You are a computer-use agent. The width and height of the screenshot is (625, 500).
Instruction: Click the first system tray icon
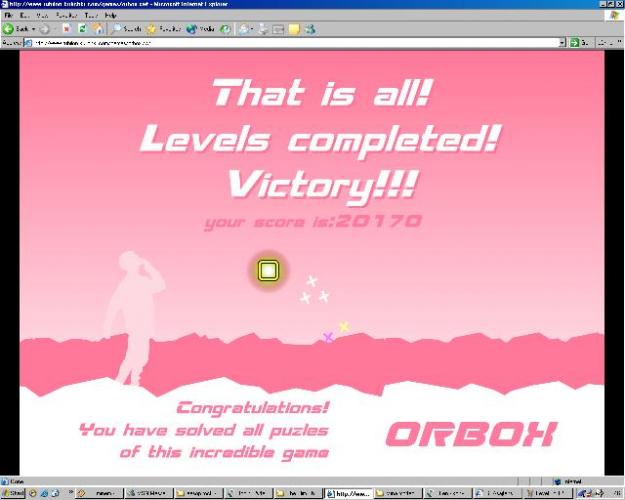coord(582,493)
